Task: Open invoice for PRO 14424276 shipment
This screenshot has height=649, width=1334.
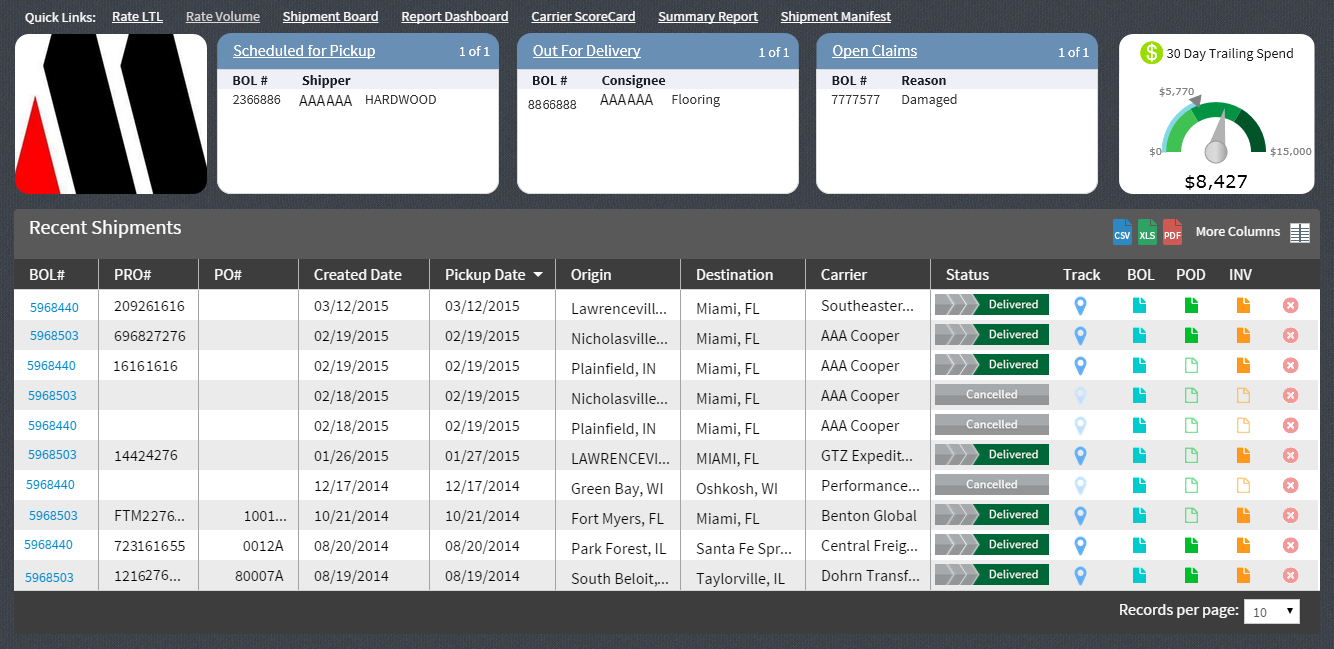Action: point(1243,456)
